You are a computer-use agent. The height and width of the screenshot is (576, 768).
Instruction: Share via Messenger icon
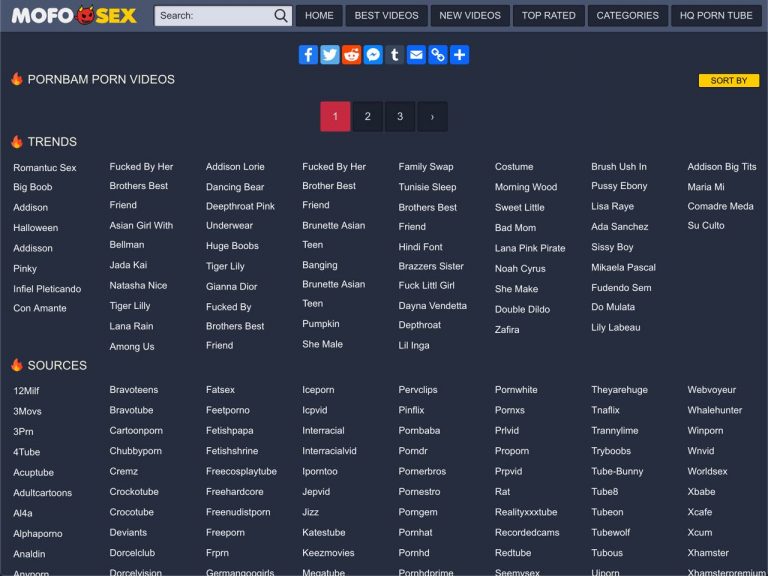(373, 54)
